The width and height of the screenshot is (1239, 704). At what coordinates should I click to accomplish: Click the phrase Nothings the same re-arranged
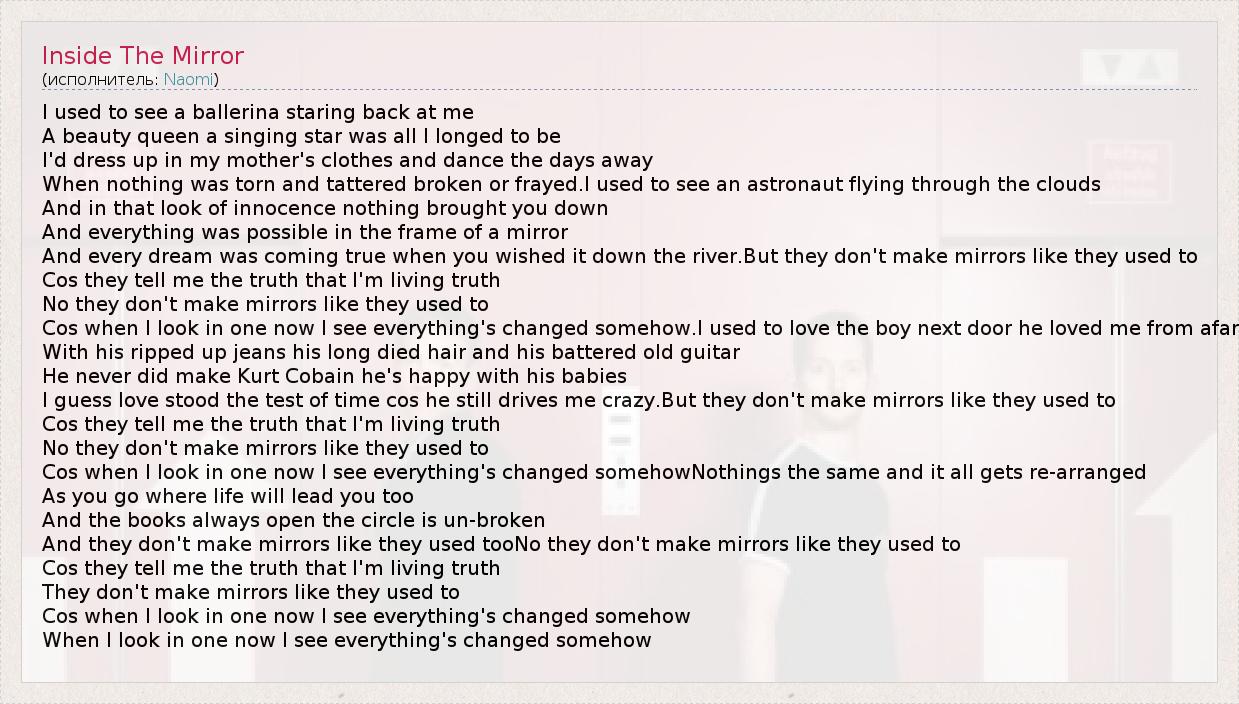click(x=918, y=472)
